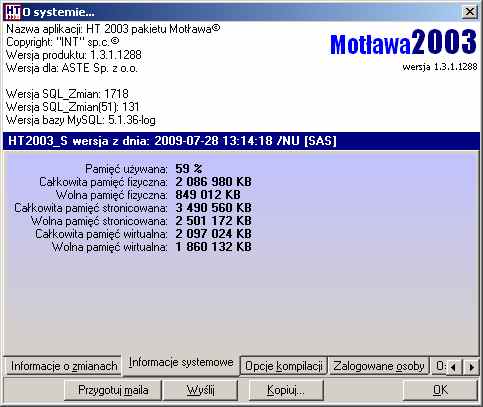Click the Wersja SQL_Zmian: 1718 line
This screenshot has height=407, width=483.
point(67,94)
